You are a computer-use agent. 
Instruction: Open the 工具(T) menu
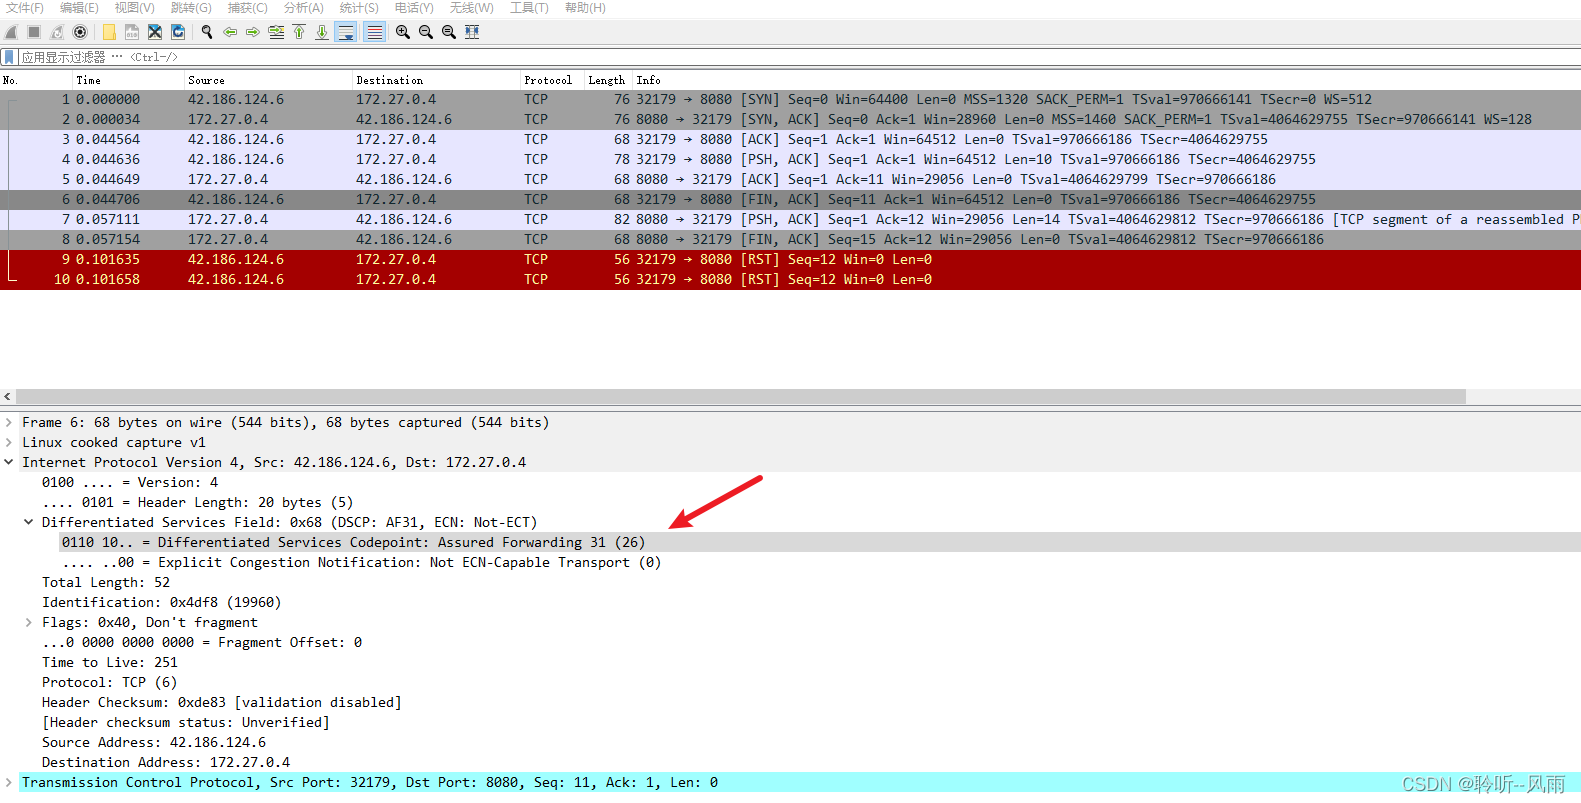pyautogui.click(x=529, y=8)
